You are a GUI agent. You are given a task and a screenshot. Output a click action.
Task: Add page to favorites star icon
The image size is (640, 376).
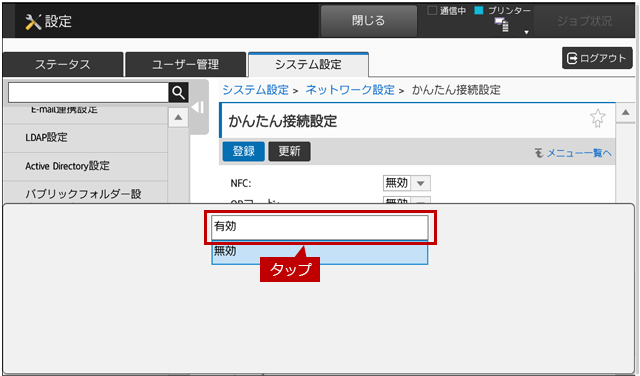(x=598, y=118)
